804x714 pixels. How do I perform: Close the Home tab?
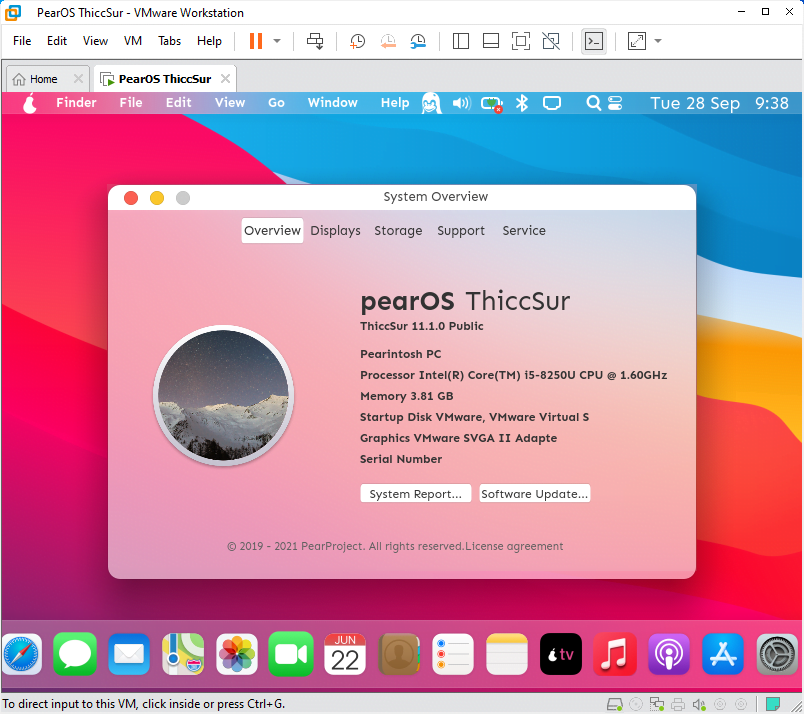[78, 78]
